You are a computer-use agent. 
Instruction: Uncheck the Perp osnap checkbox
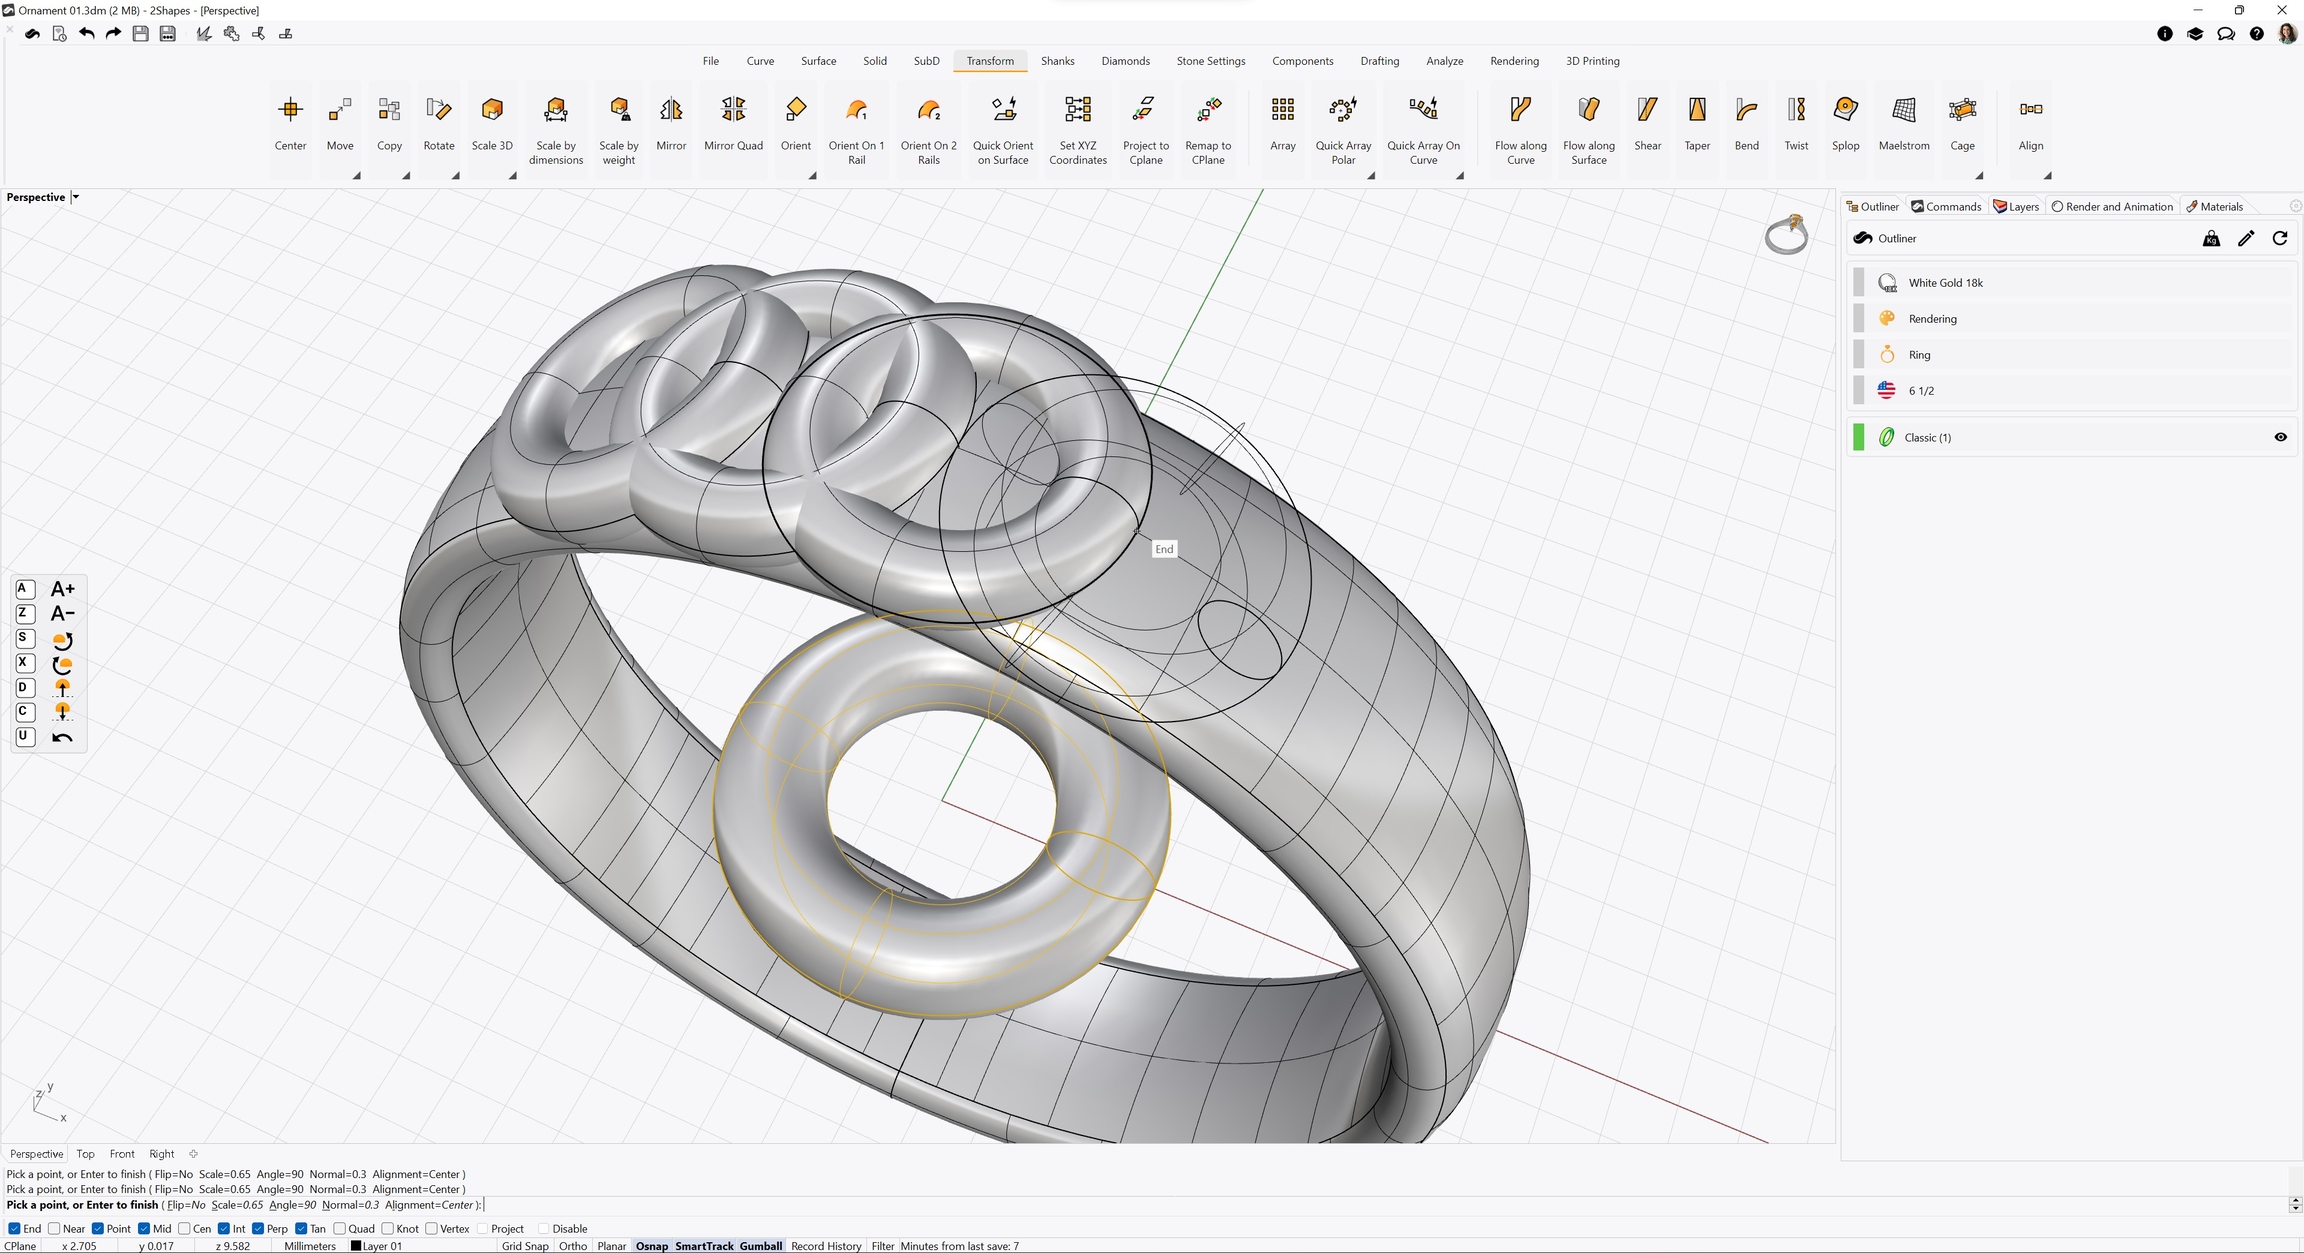pos(258,1229)
